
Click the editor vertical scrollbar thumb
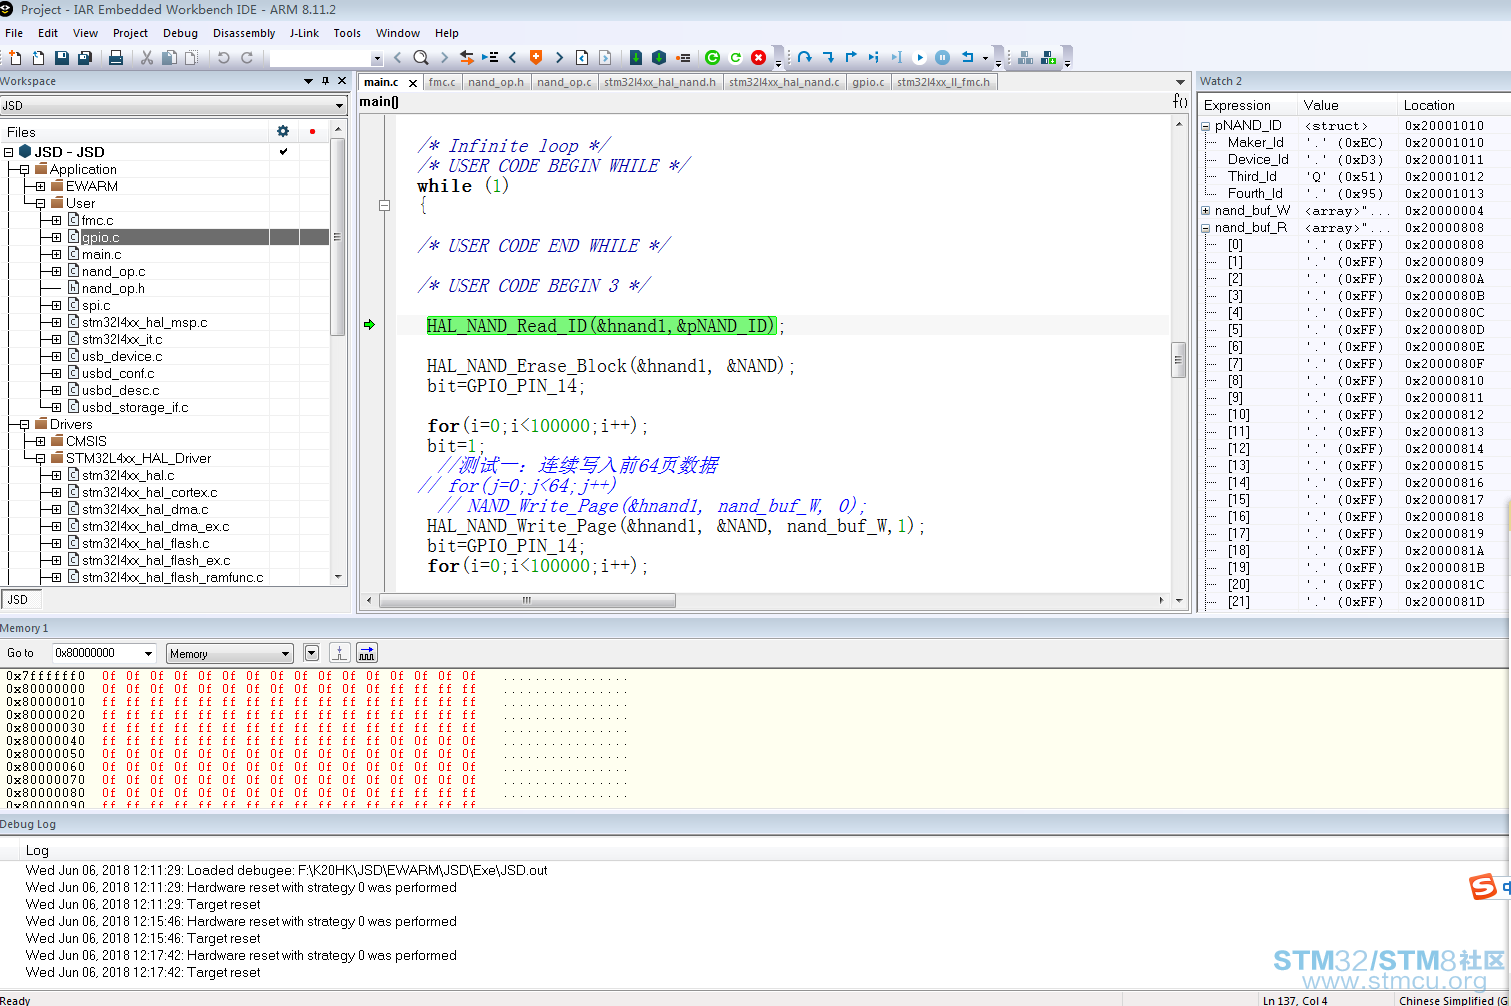click(1178, 360)
